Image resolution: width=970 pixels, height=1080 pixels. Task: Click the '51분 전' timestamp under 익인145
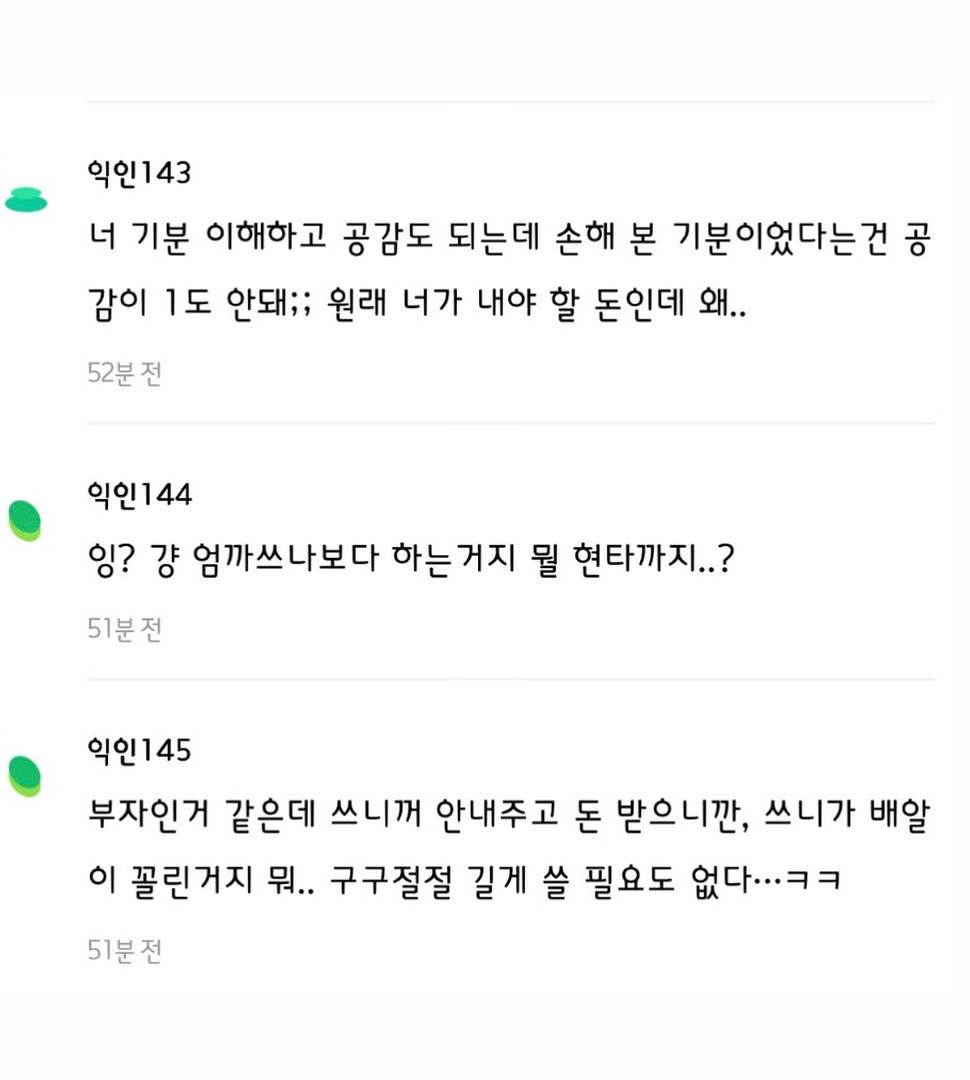[x=124, y=950]
